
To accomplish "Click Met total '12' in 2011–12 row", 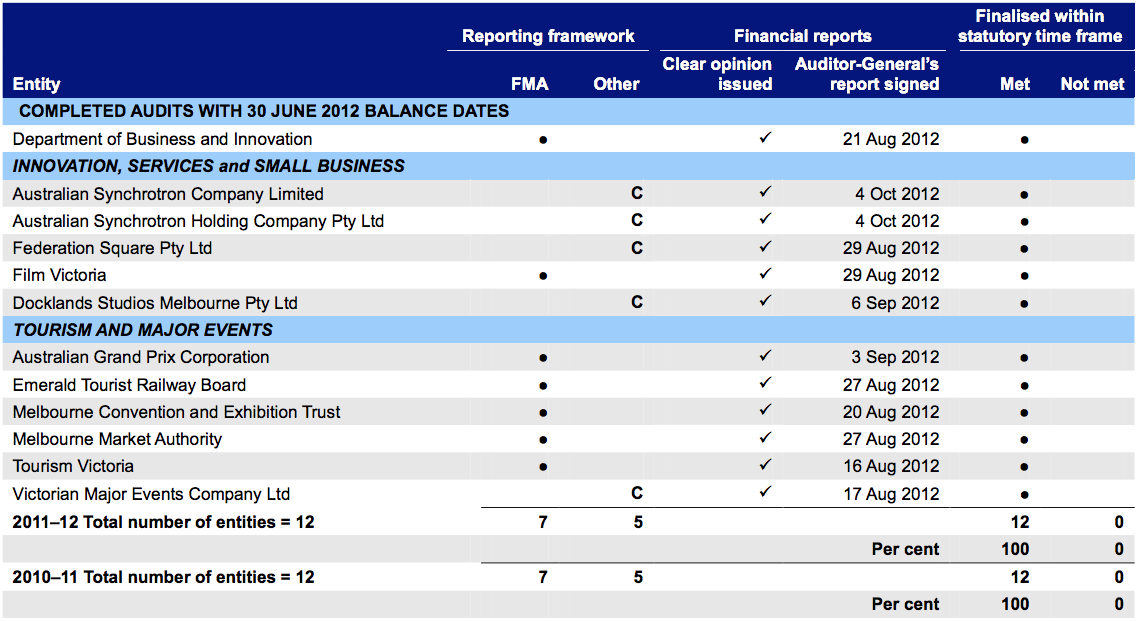I will click(1020, 523).
